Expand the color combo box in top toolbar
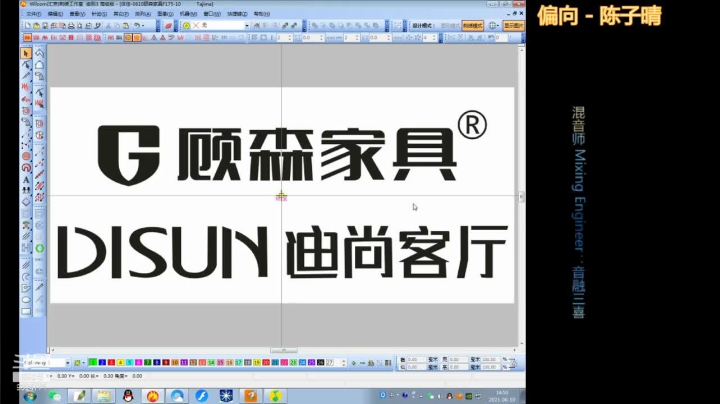 247,26
